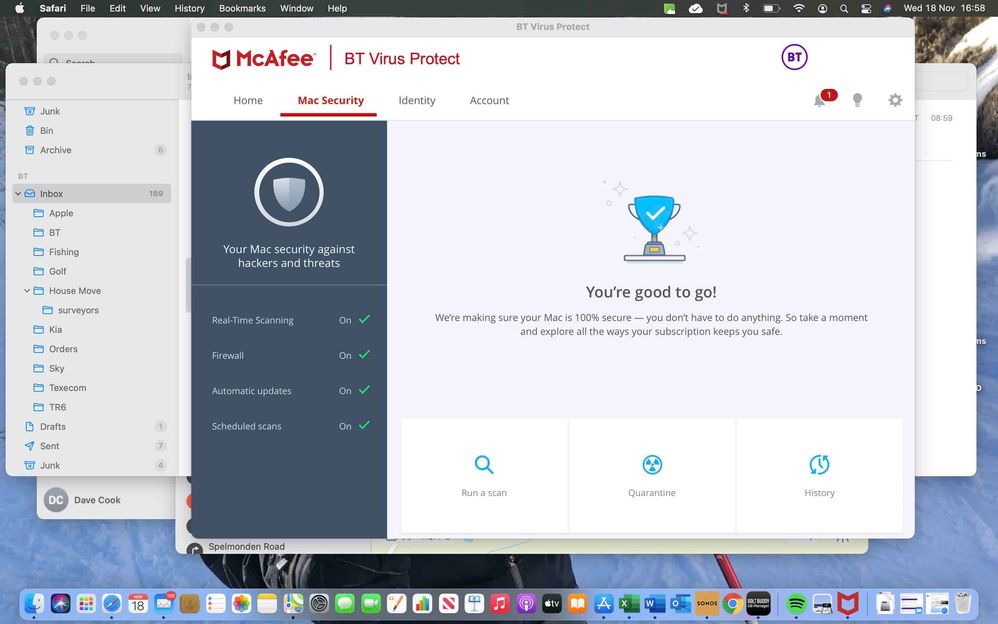Switch to the Identity tab
This screenshot has height=624, width=998.
(x=417, y=100)
